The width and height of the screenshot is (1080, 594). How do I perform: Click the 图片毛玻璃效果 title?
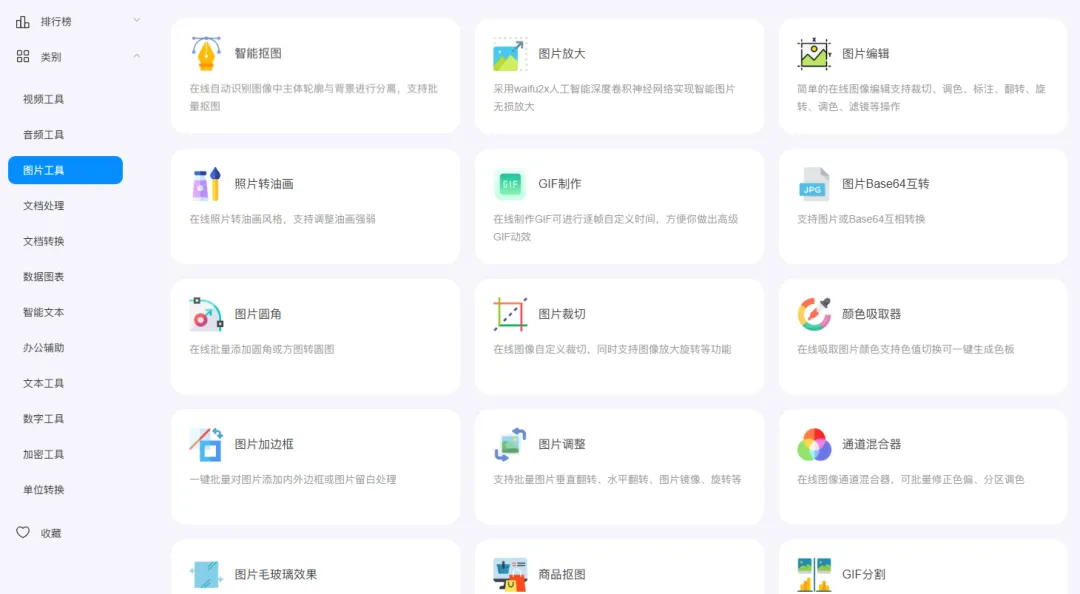tap(276, 575)
